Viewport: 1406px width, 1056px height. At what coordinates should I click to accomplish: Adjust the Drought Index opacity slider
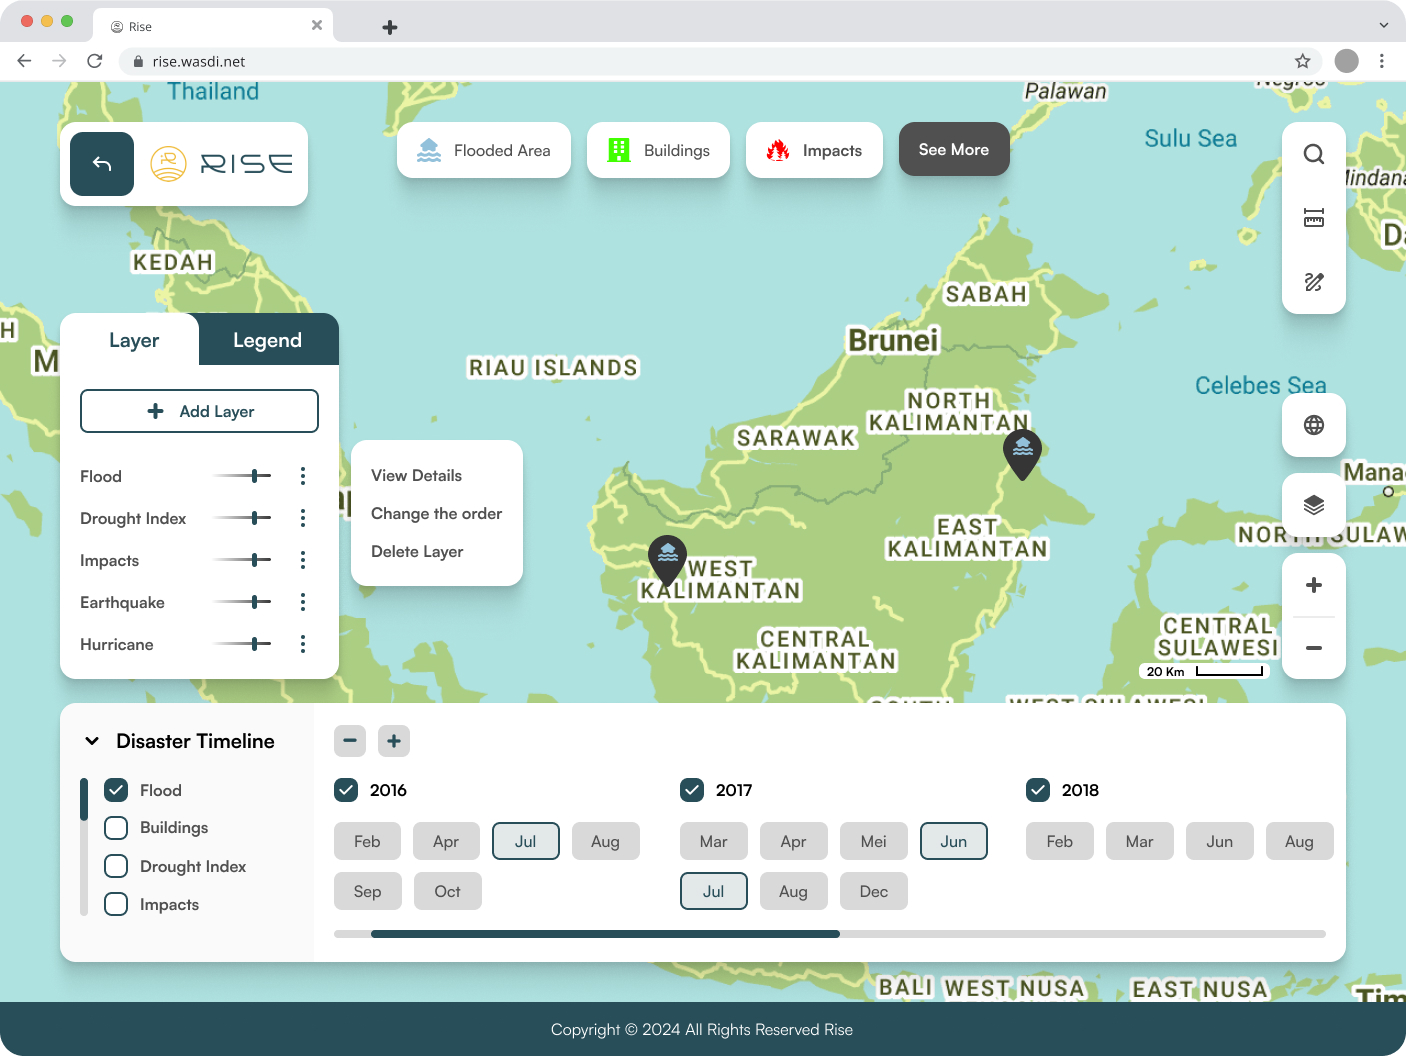255,518
